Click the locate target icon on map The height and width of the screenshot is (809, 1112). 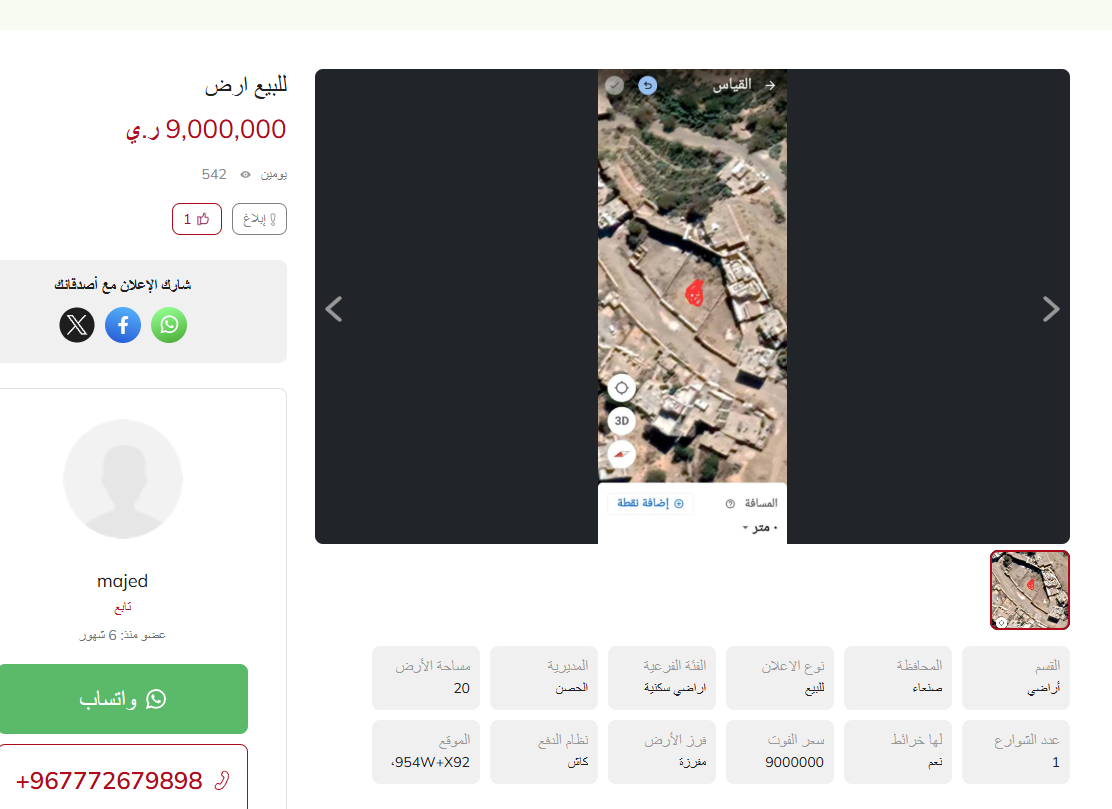(621, 388)
